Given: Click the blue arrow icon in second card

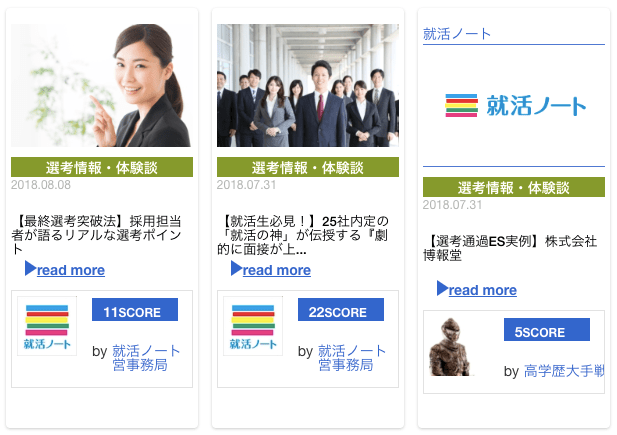Looking at the screenshot, I should tap(236, 268).
